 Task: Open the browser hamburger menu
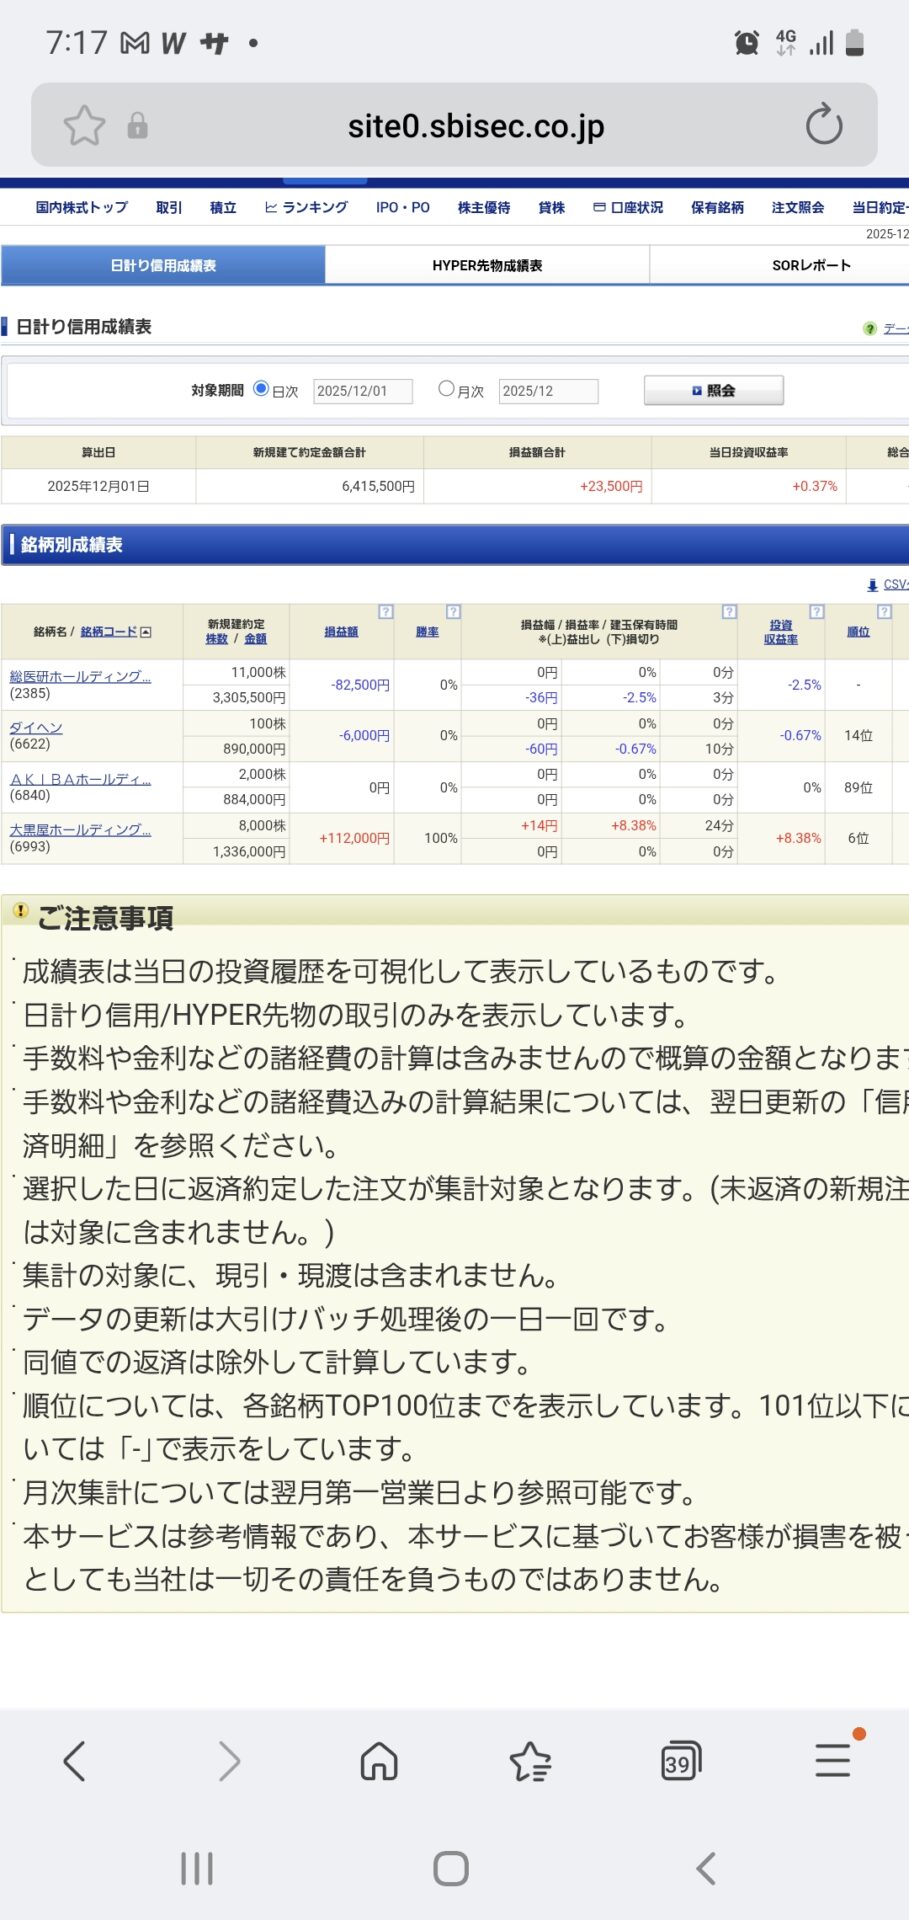(832, 1760)
